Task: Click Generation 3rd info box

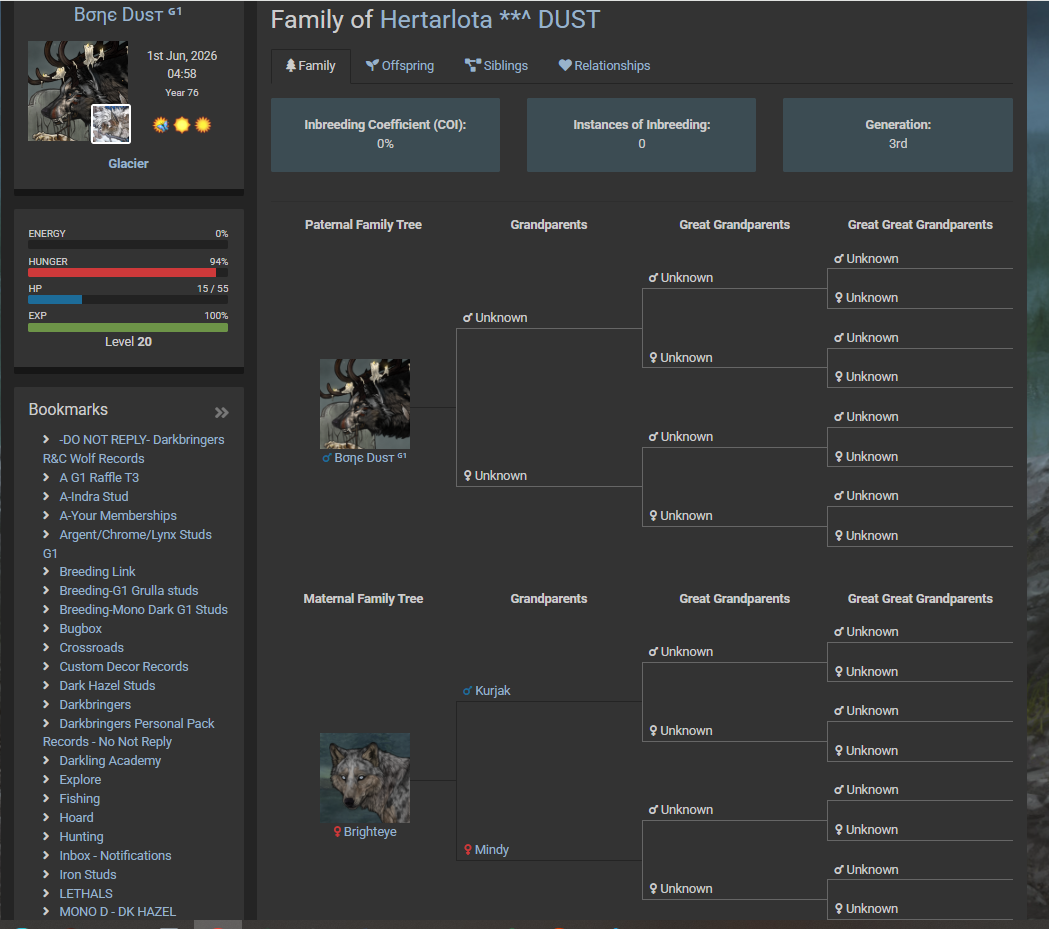Action: tap(898, 134)
